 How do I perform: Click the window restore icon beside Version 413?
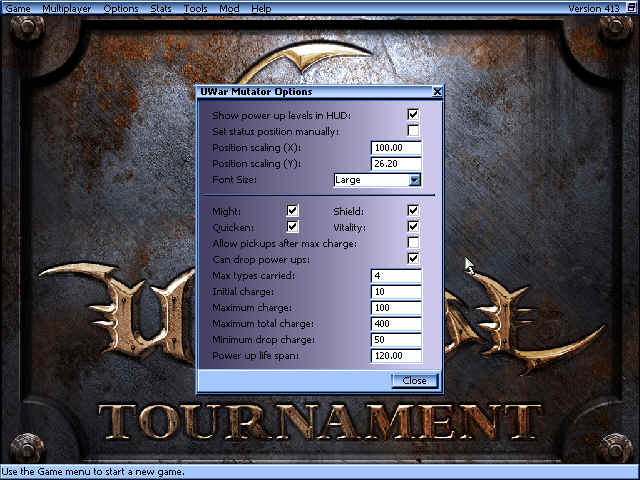click(x=631, y=8)
